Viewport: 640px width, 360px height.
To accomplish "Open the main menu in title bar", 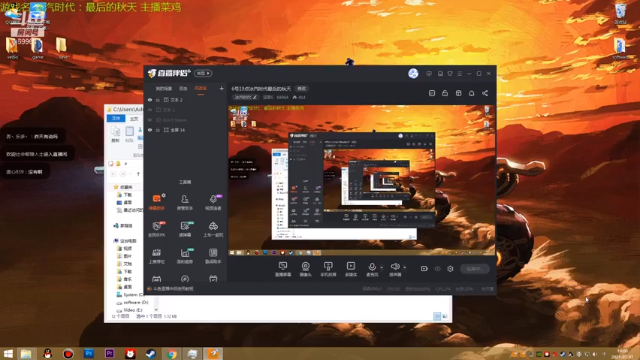I will coord(460,73).
